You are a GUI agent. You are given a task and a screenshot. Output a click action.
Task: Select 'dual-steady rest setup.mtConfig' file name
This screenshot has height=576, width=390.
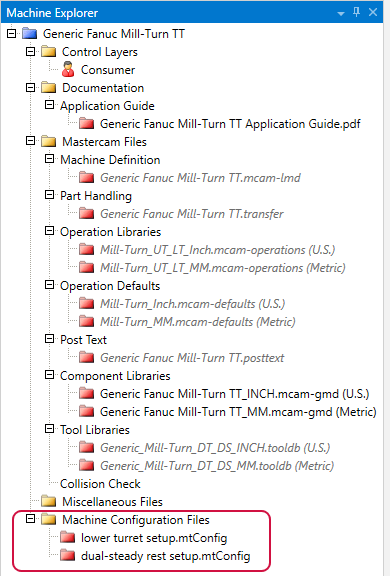pos(166,556)
